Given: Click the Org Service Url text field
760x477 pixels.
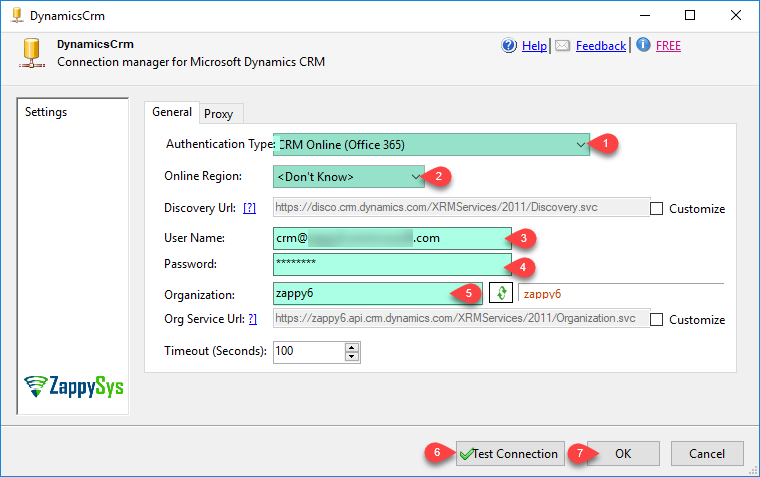Looking at the screenshot, I should (461, 318).
